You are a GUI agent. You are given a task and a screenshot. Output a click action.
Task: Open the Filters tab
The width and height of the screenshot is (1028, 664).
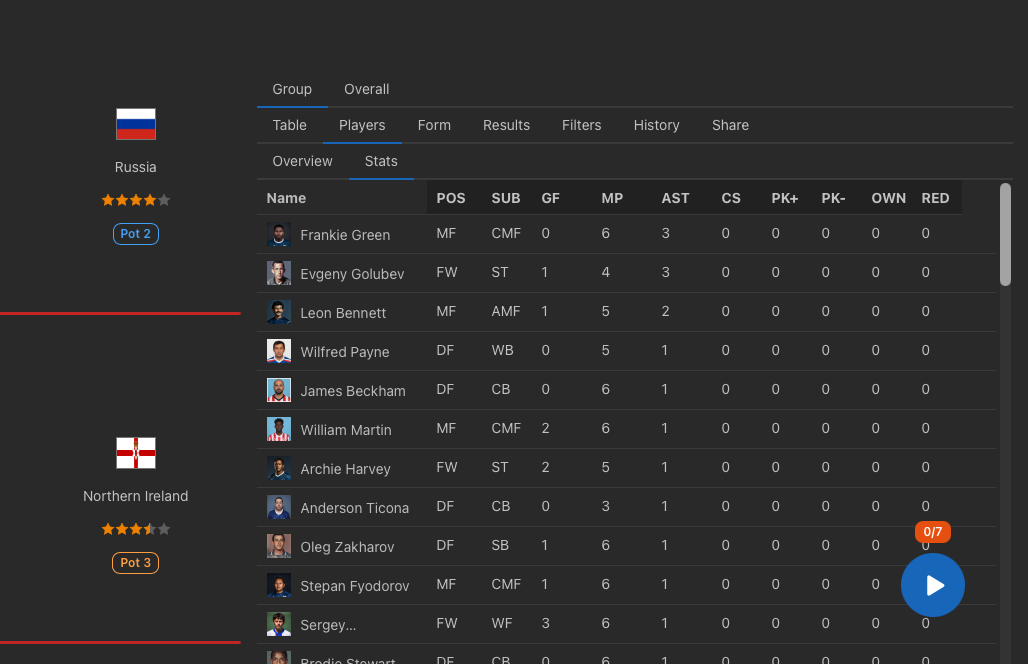582,125
